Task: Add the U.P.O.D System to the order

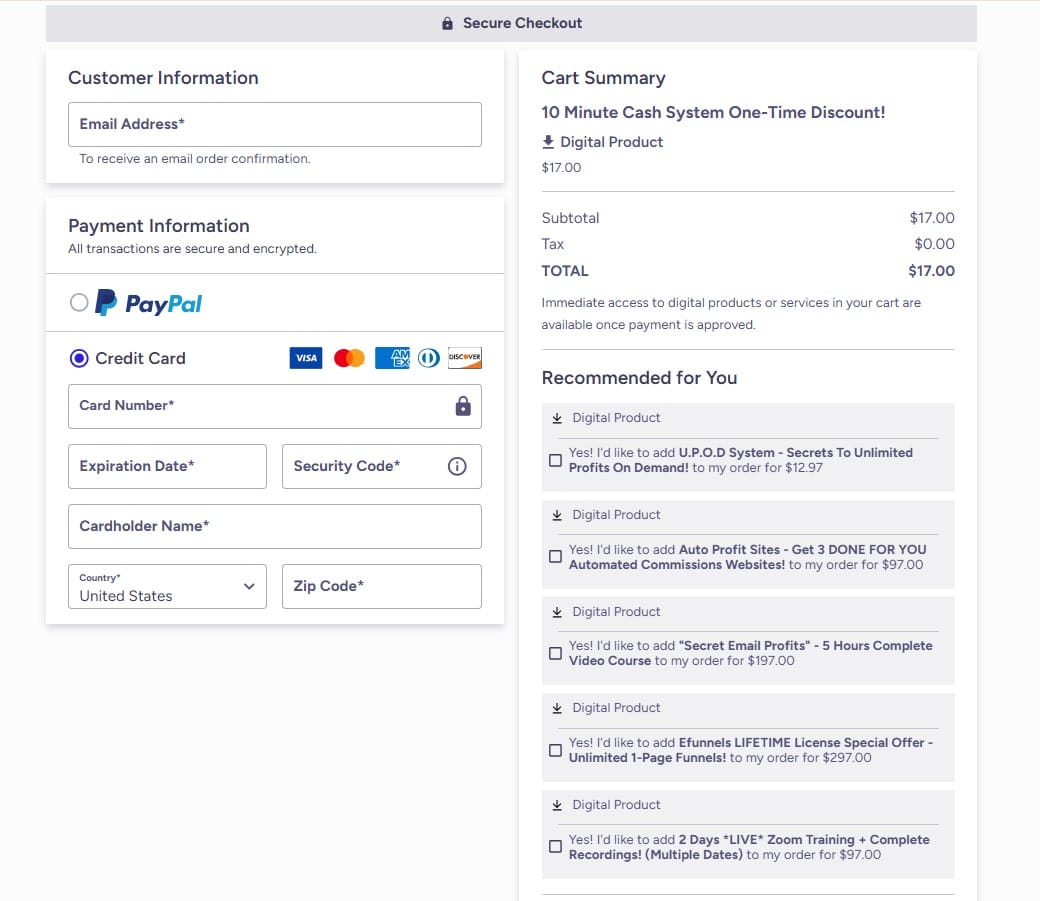Action: [555, 459]
